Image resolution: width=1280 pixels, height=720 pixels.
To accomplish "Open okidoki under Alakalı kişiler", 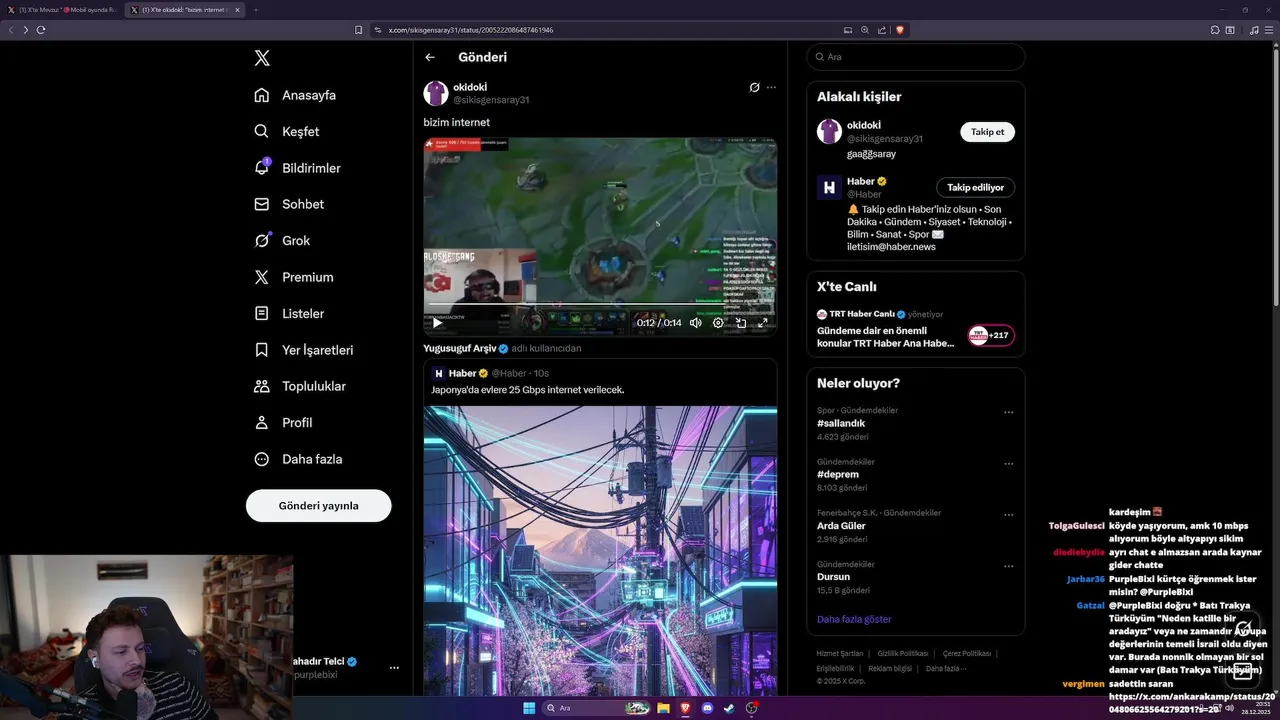I will click(864, 125).
